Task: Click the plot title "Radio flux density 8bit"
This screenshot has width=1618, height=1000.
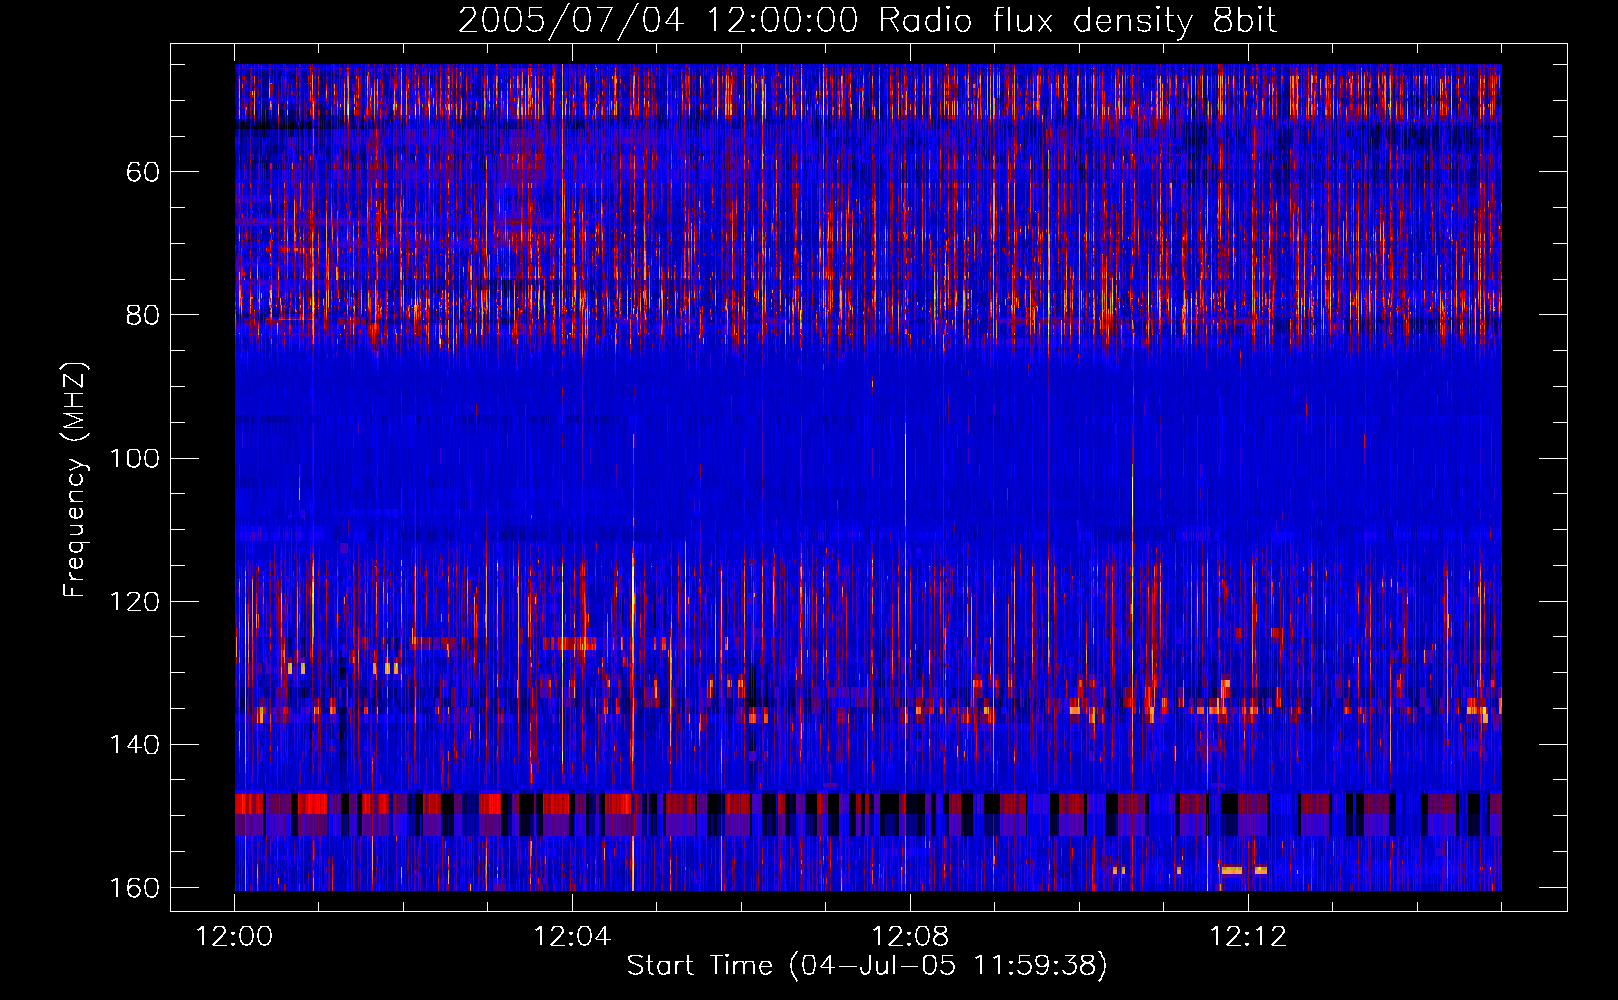Action: pos(1077,21)
